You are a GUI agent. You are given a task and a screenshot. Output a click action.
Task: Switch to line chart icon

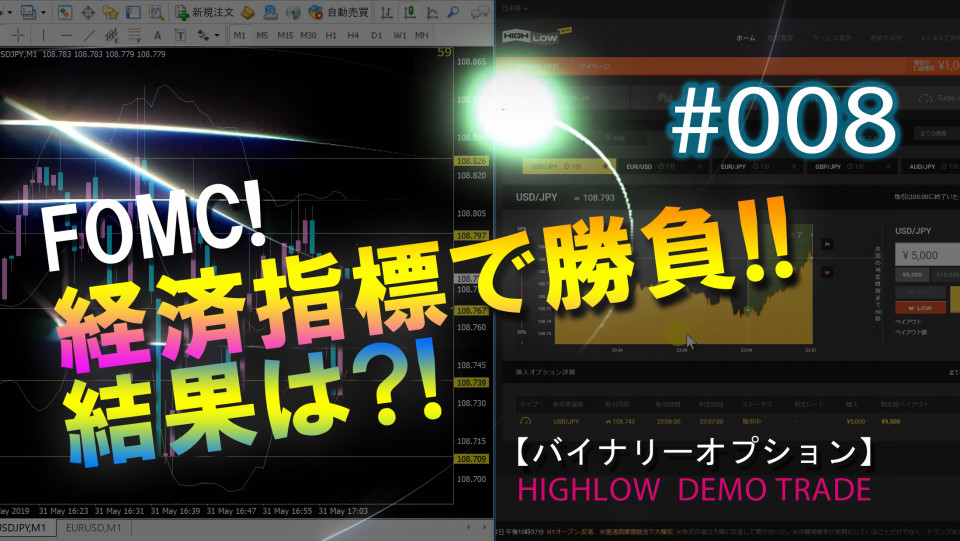pos(432,12)
